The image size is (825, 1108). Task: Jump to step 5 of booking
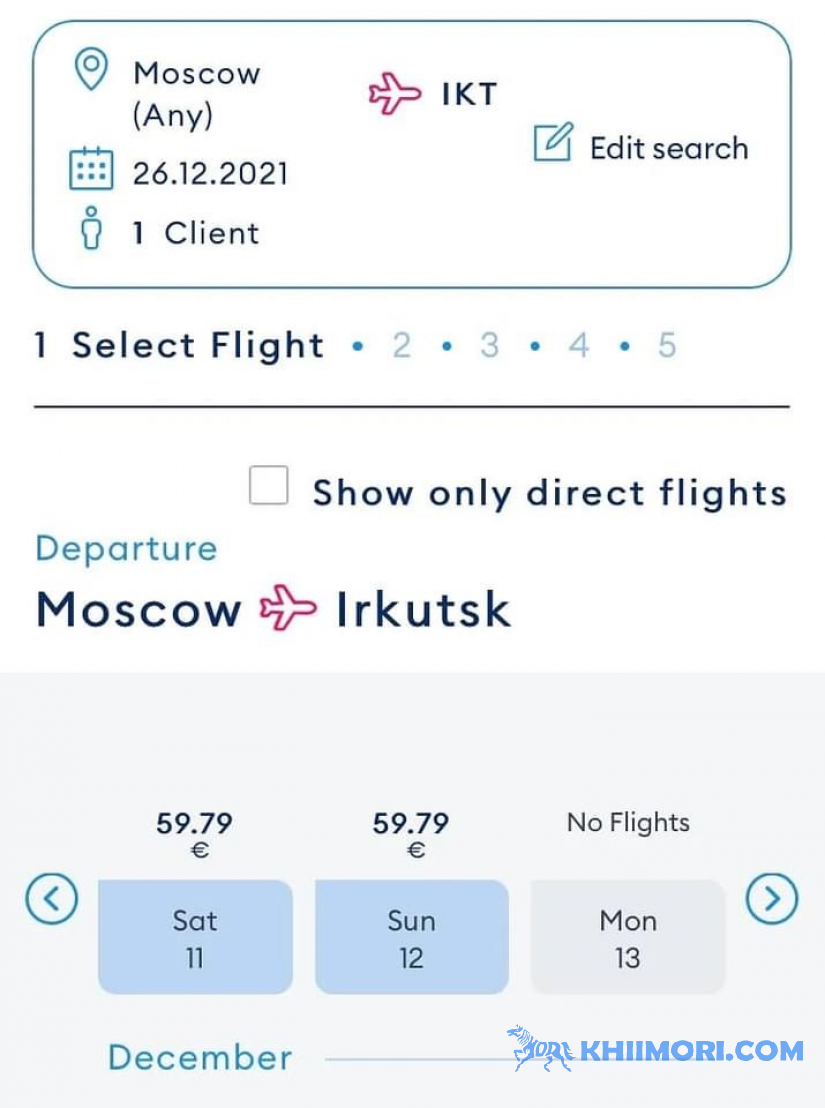[667, 346]
